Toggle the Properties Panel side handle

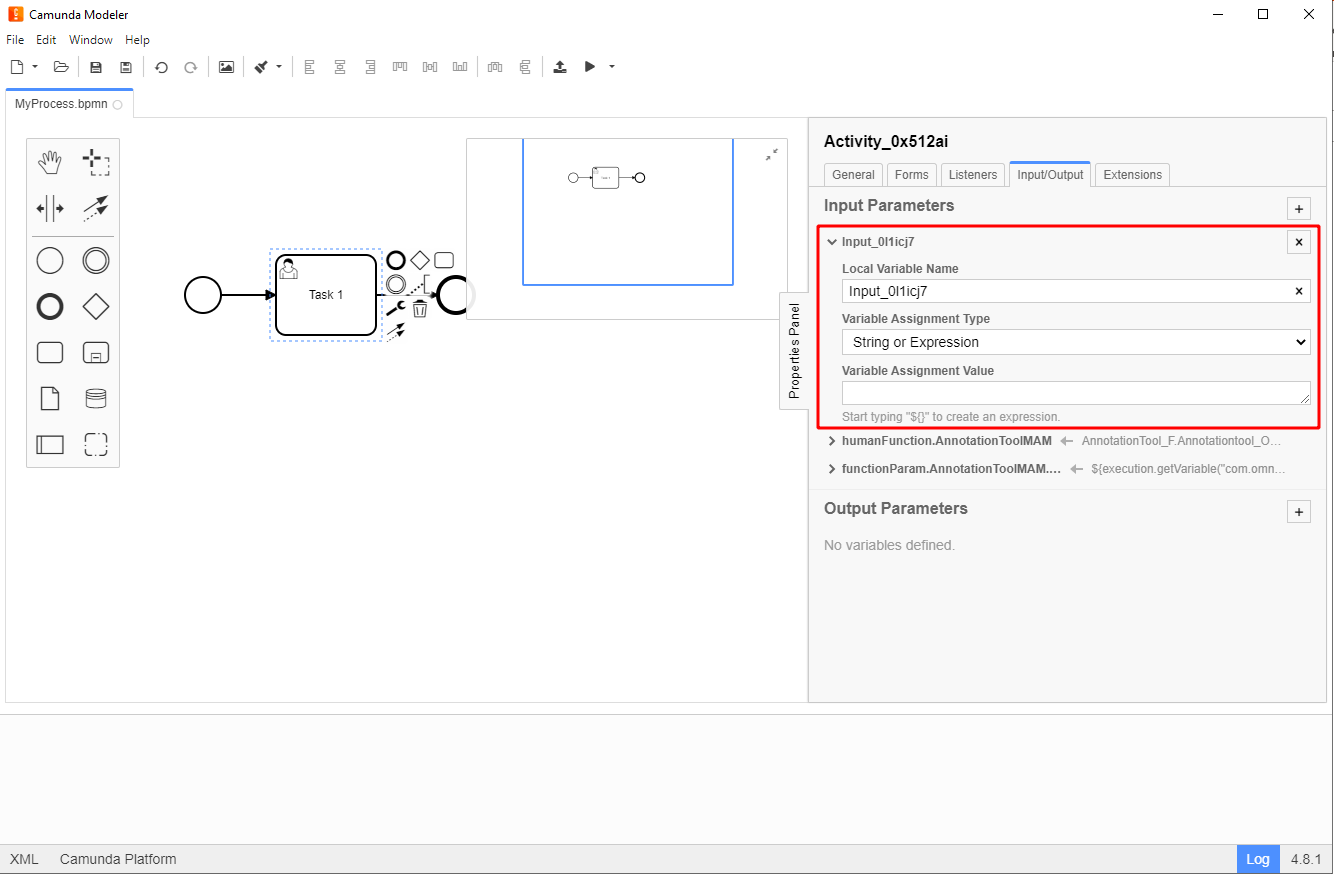[794, 350]
